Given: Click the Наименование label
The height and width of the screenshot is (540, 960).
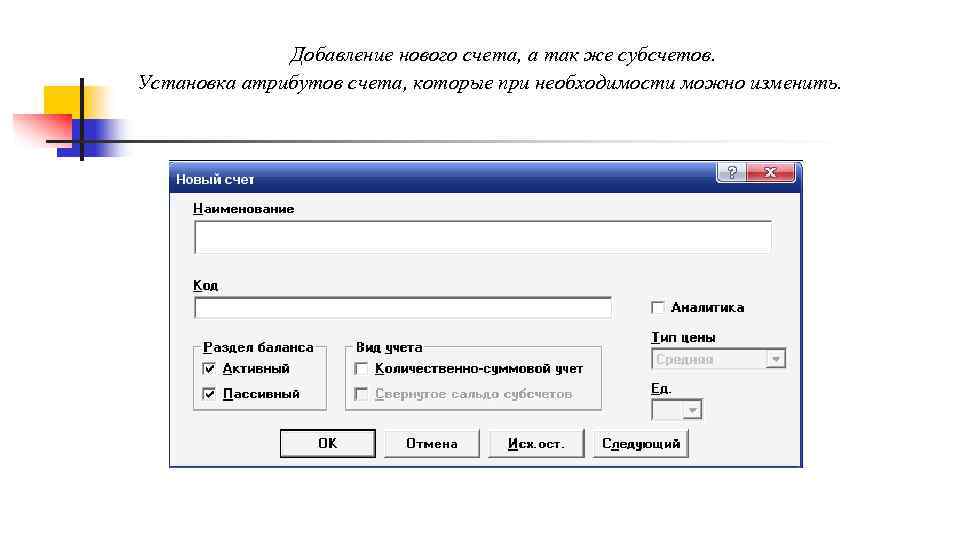Looking at the screenshot, I should click(x=244, y=209).
